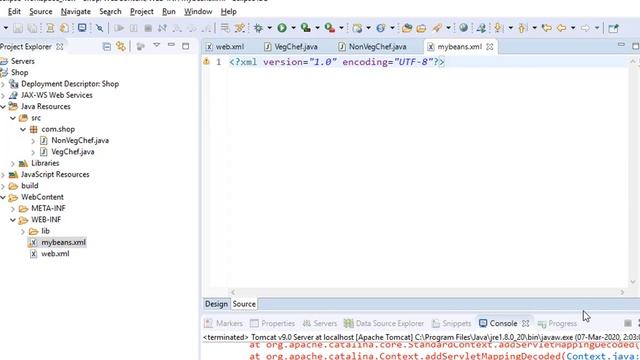
Task: Open the Progress view tab
Action: tap(557, 323)
